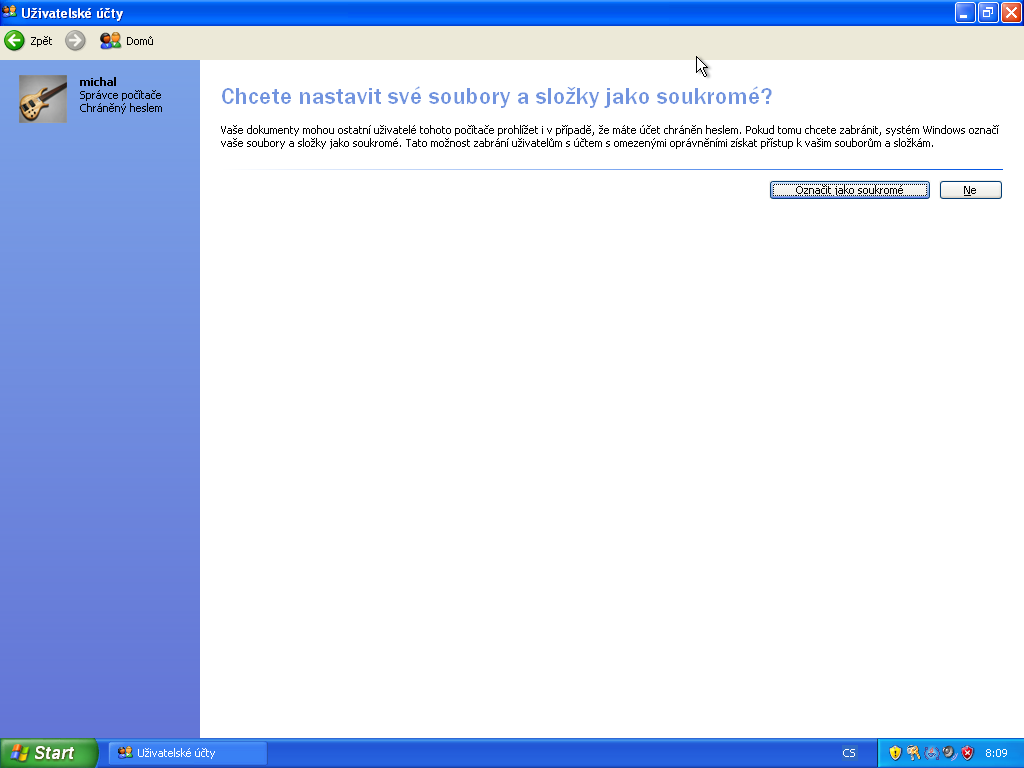This screenshot has width=1024, height=768.
Task: Select Uživatelské účty taskbar button
Action: click(187, 753)
